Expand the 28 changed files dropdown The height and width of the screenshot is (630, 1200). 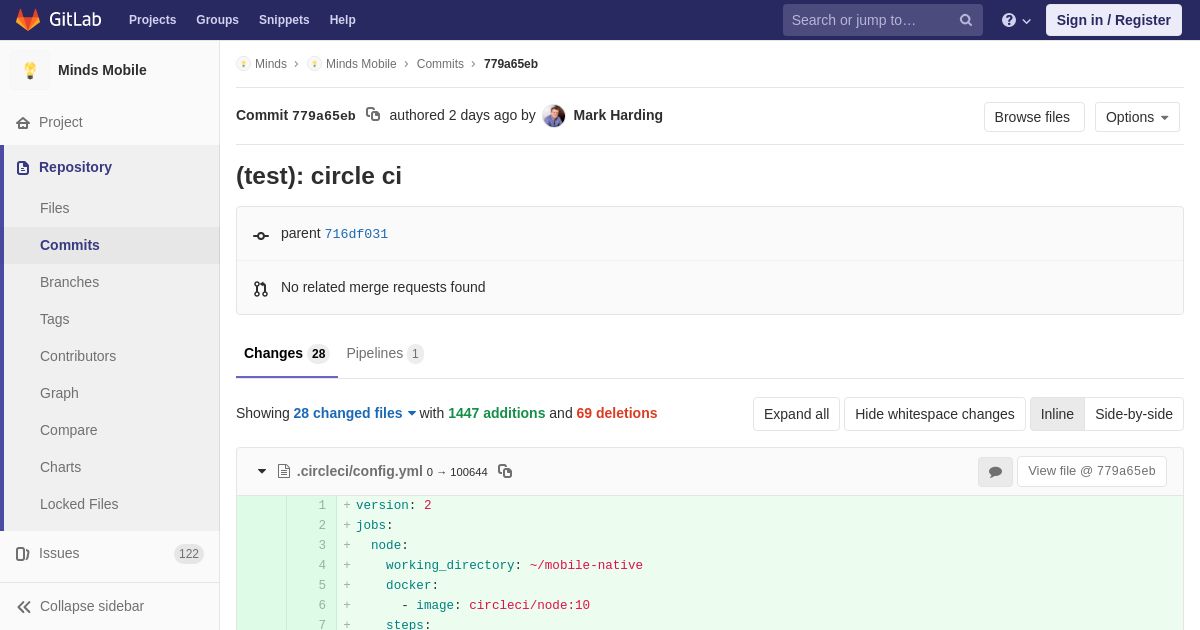click(354, 413)
